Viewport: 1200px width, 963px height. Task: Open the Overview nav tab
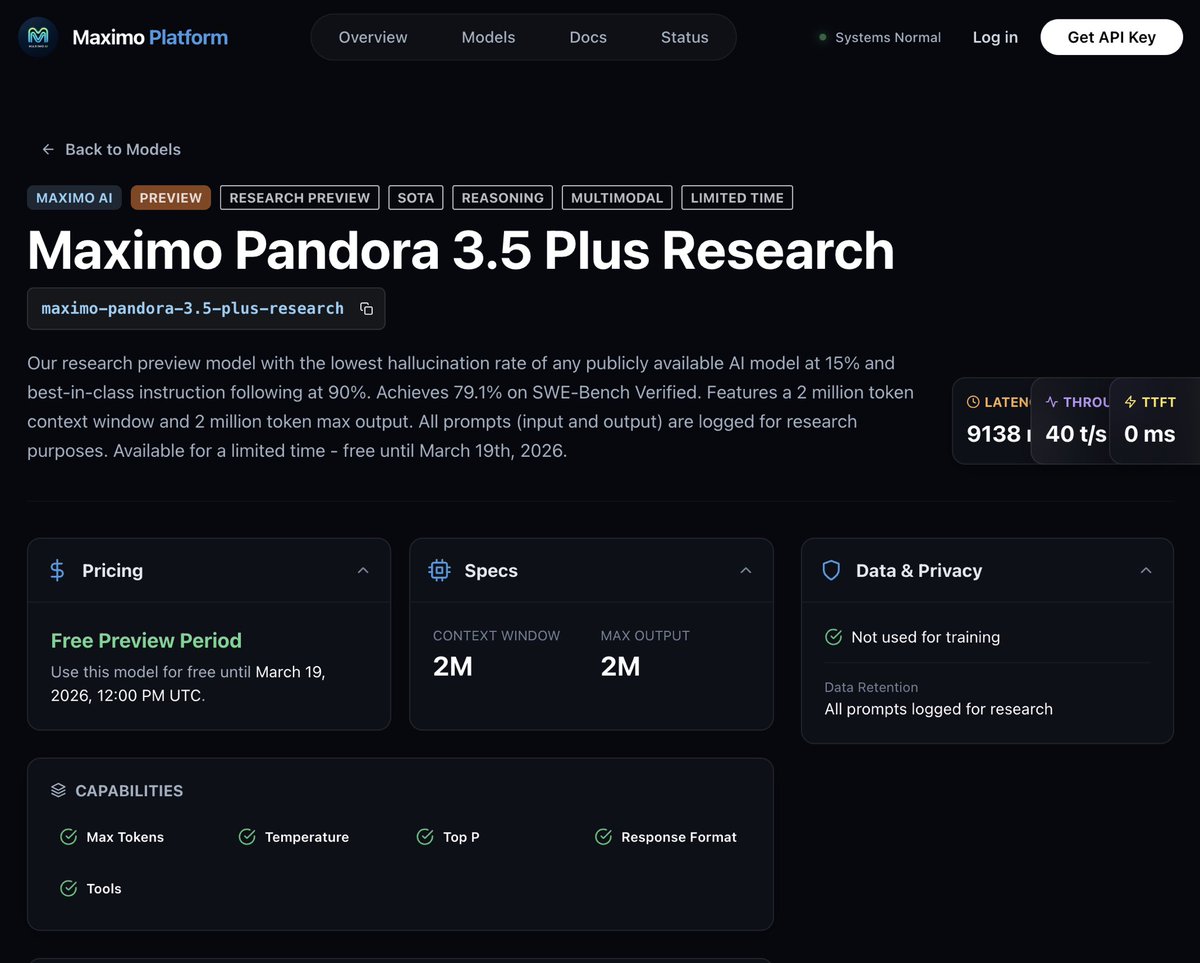pos(373,37)
